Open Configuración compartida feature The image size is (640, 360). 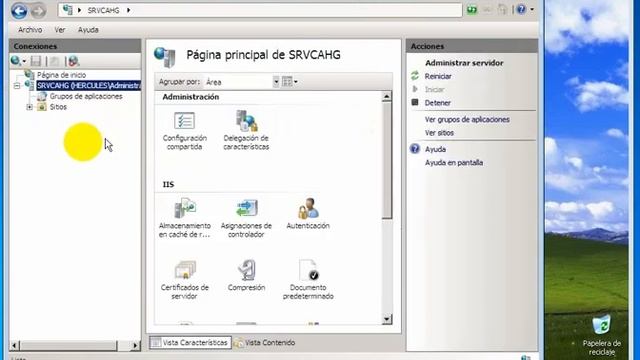click(184, 131)
